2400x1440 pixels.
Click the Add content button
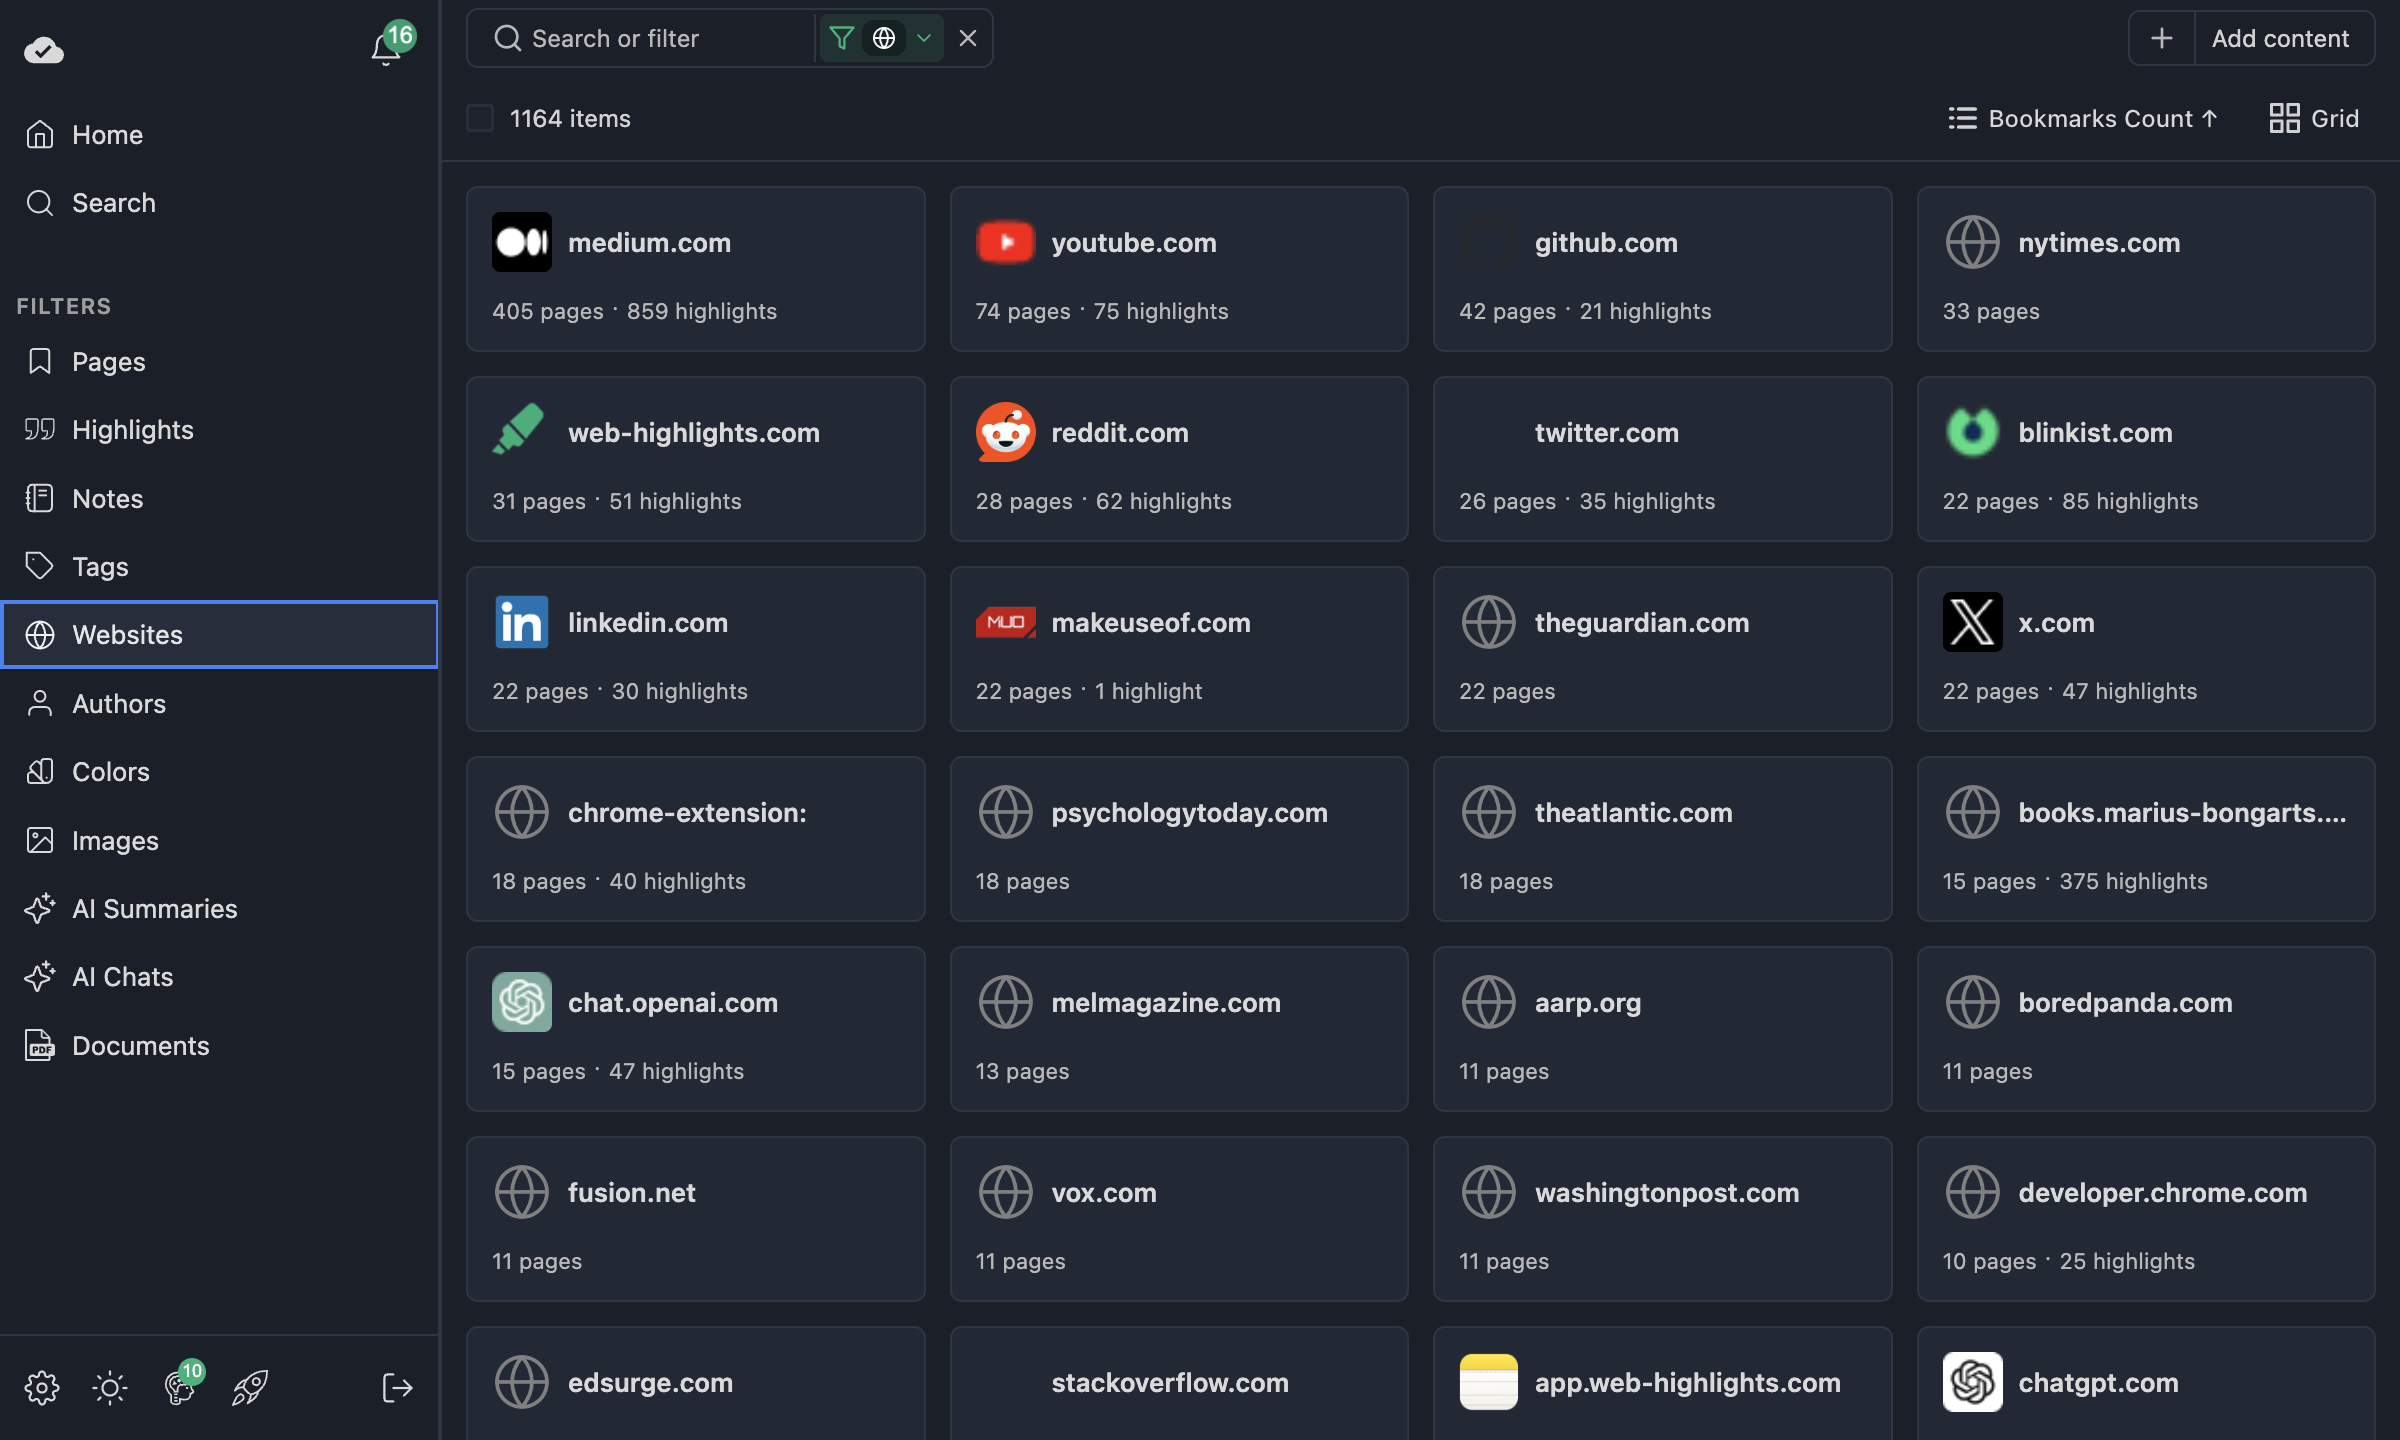coord(2282,38)
